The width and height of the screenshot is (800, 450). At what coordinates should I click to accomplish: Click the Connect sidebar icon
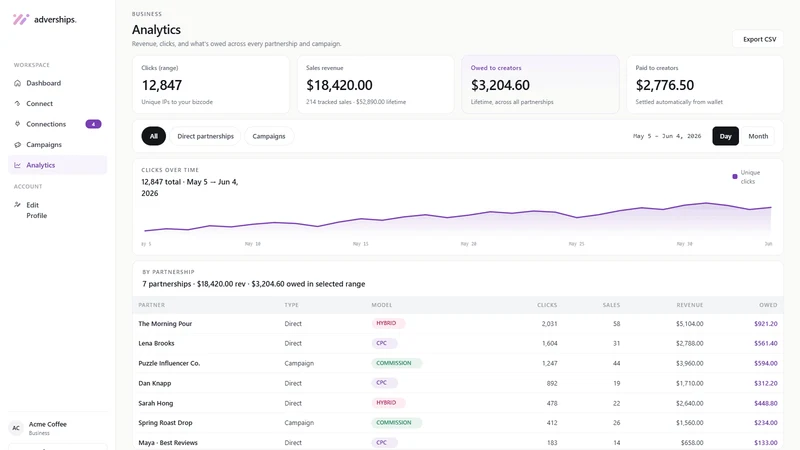tap(17, 104)
